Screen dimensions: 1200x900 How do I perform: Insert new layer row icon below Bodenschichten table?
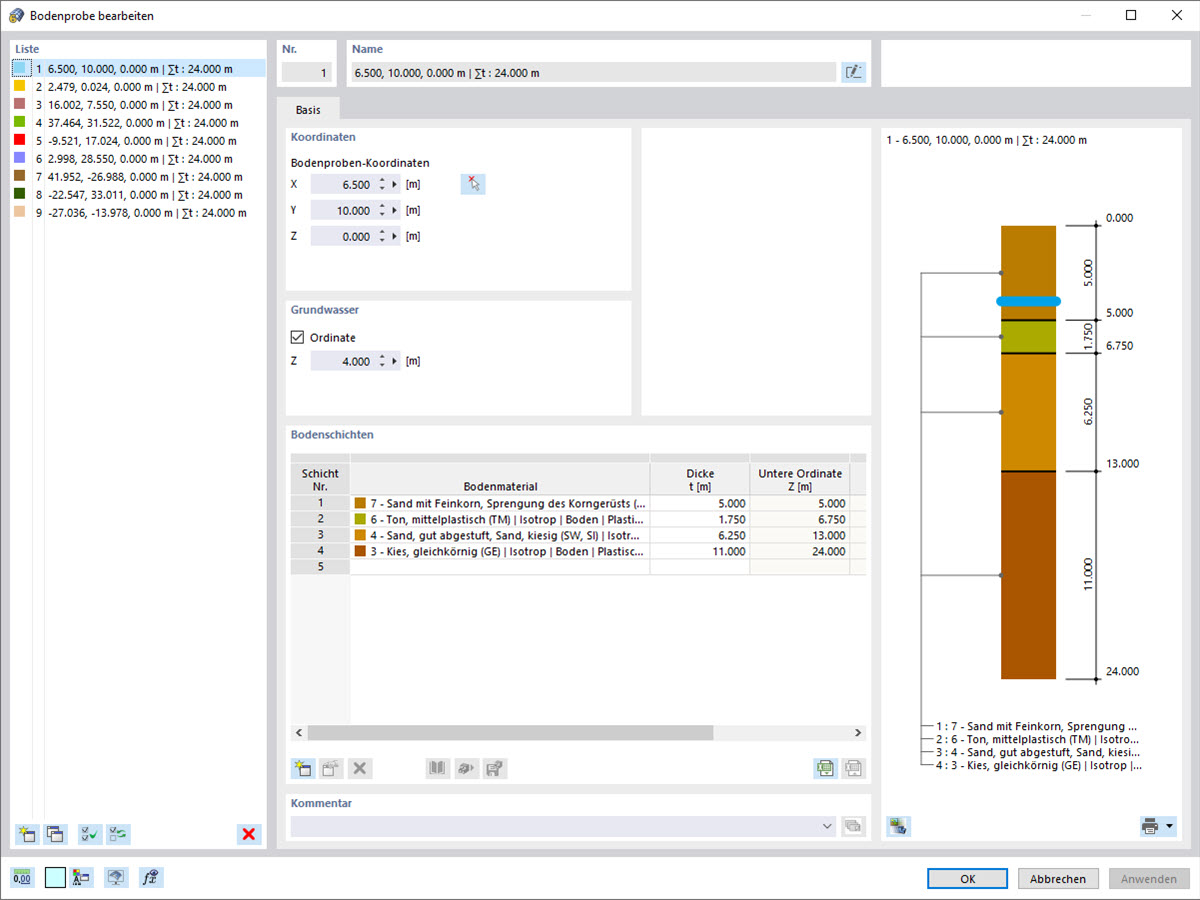click(302, 769)
